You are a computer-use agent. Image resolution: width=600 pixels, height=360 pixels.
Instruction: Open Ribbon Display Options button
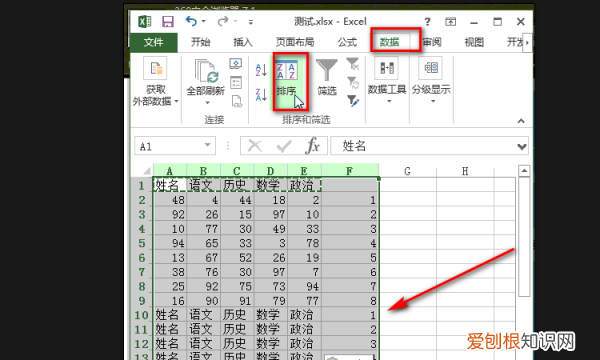tap(451, 22)
